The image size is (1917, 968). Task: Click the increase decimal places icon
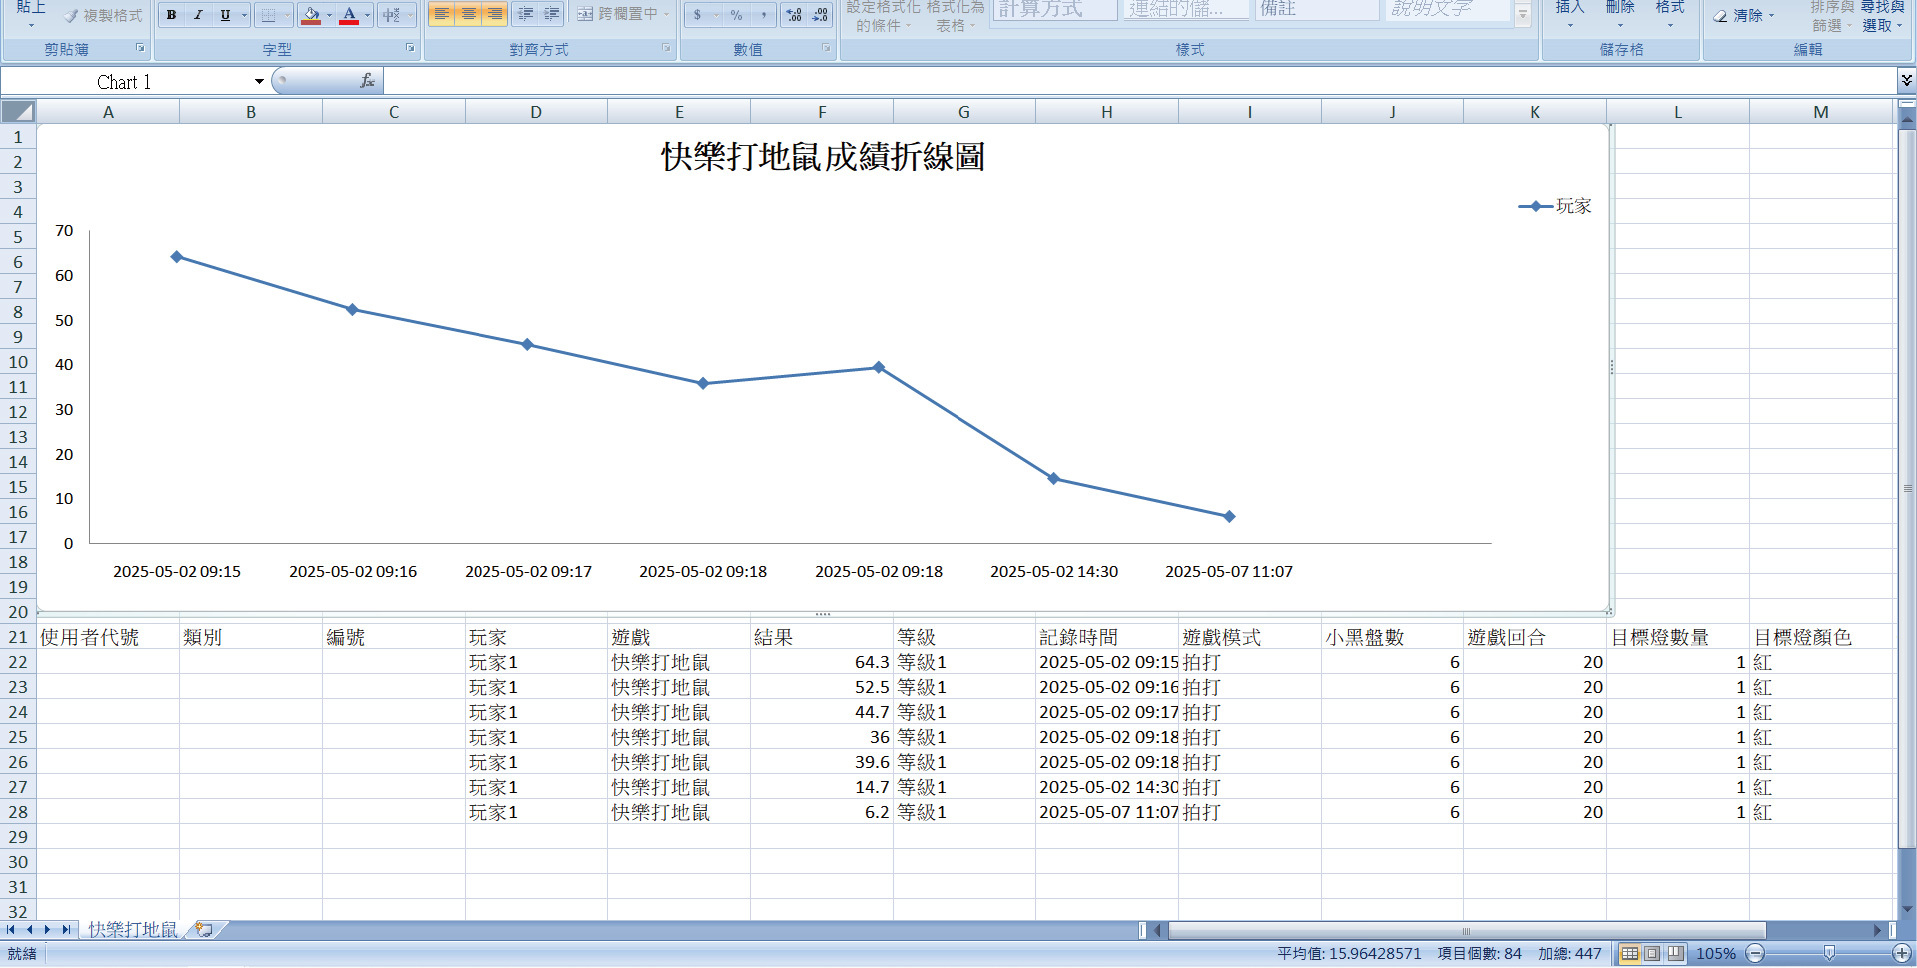click(x=794, y=15)
